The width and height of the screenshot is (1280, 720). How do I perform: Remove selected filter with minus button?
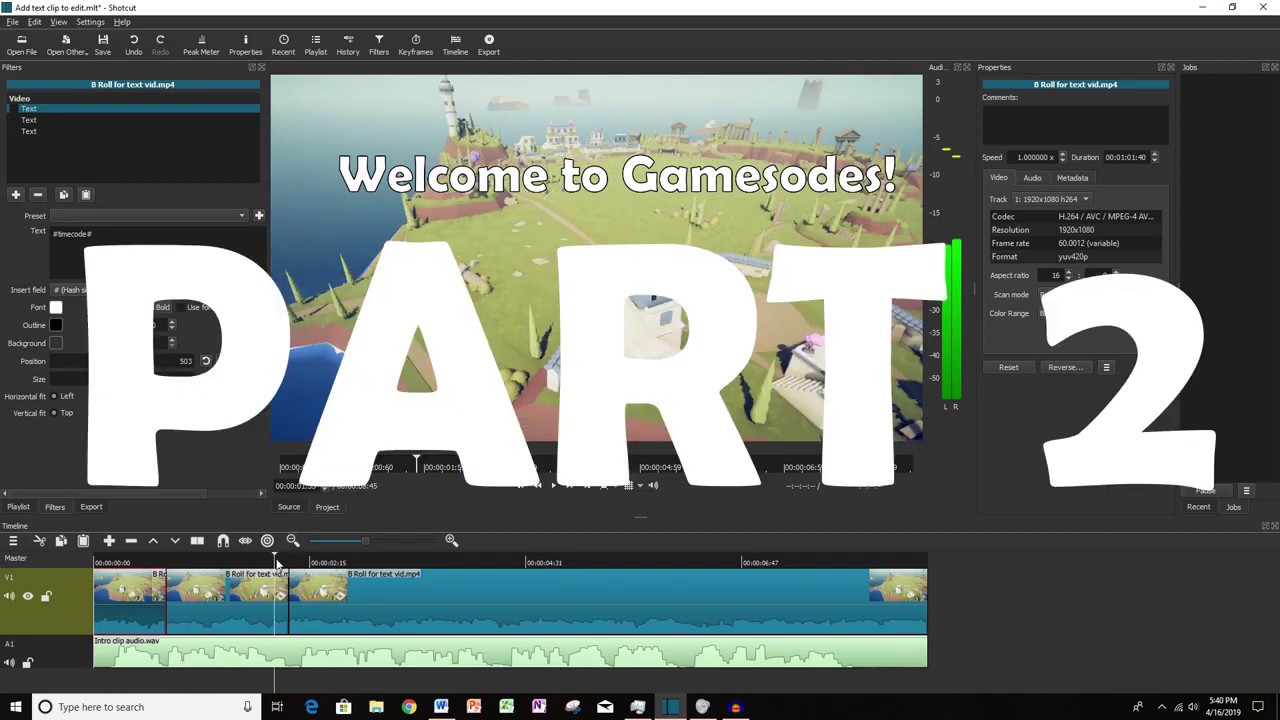tap(37, 194)
